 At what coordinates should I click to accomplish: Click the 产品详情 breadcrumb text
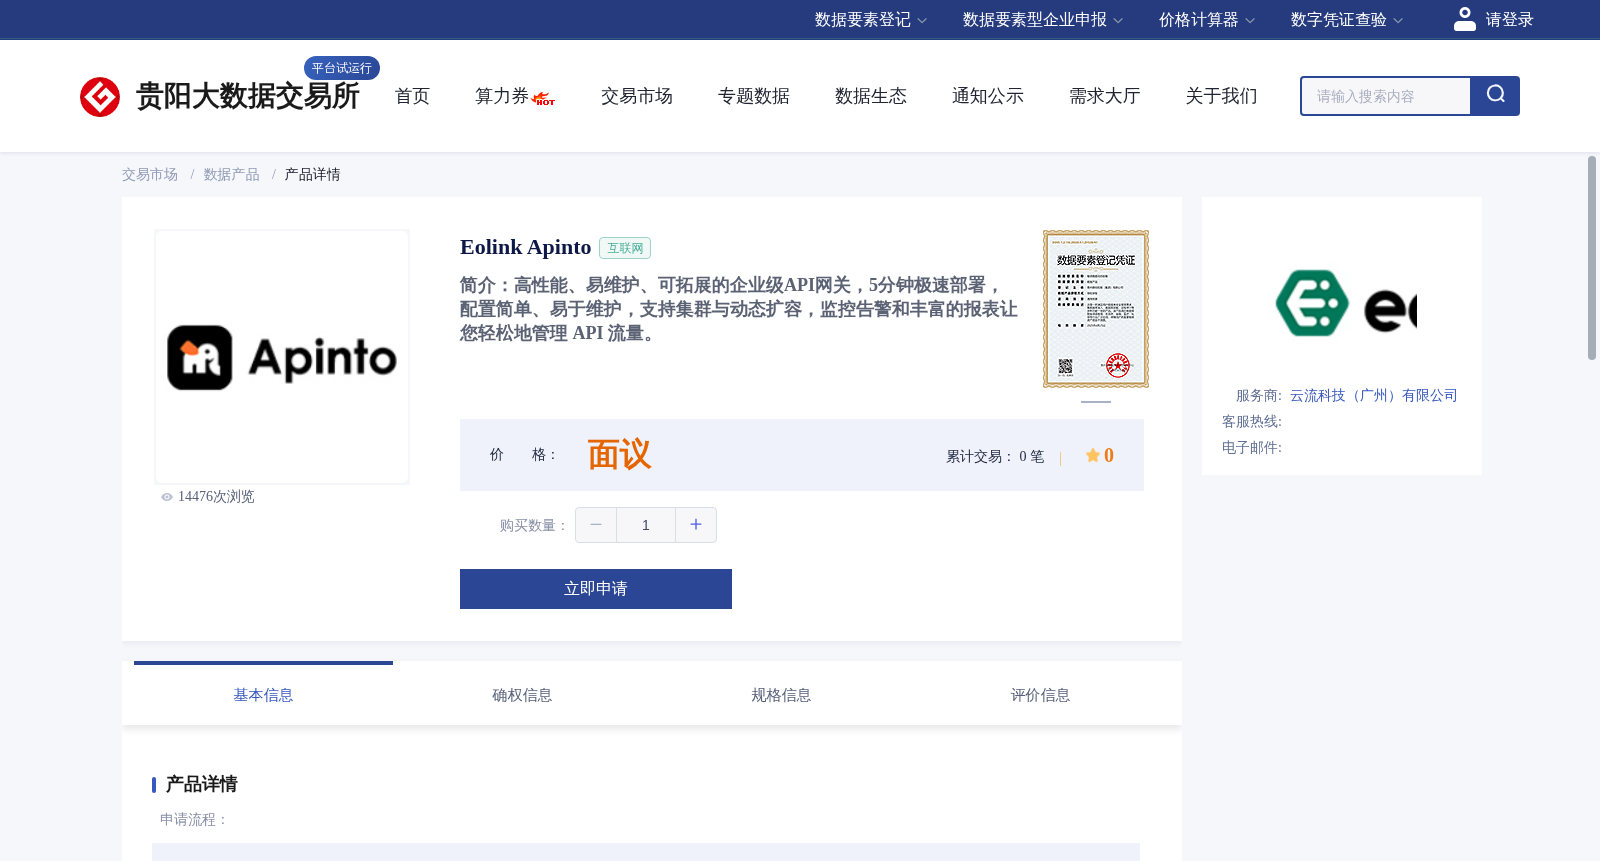coord(312,175)
